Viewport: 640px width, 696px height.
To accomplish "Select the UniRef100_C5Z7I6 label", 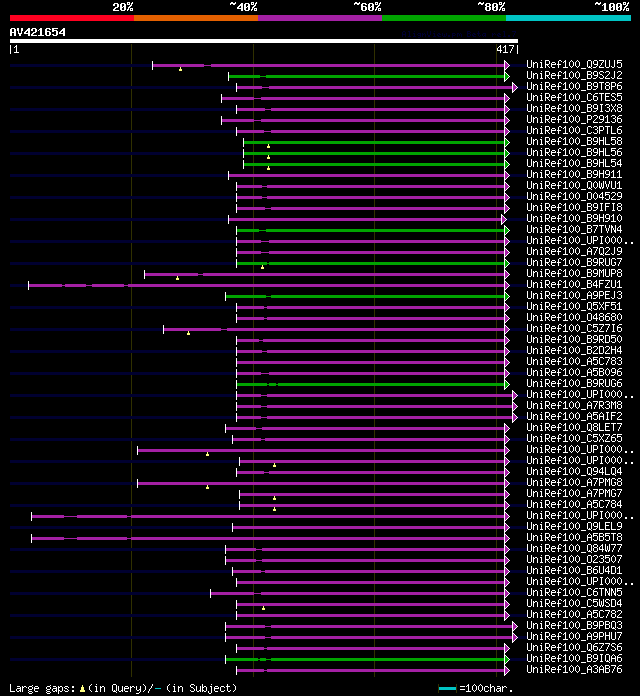I will [x=574, y=328].
